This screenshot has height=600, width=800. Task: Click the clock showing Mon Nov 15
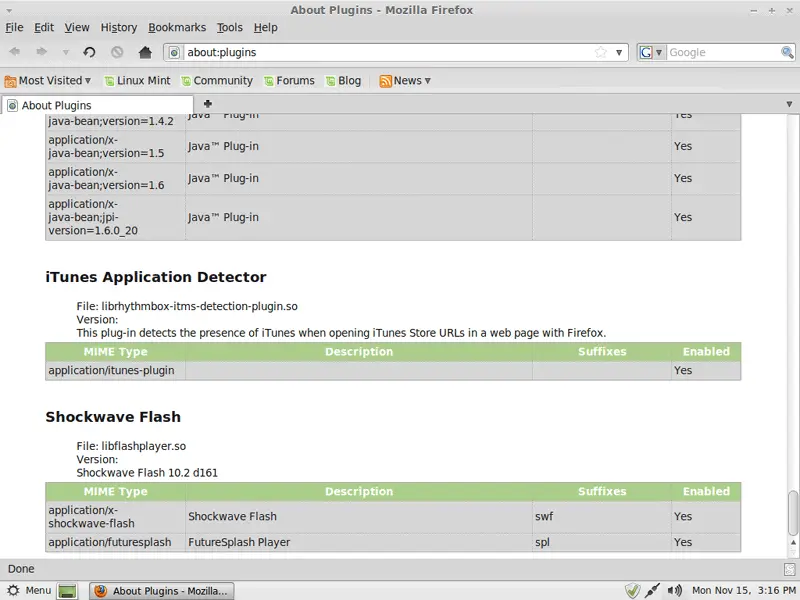[744, 590]
